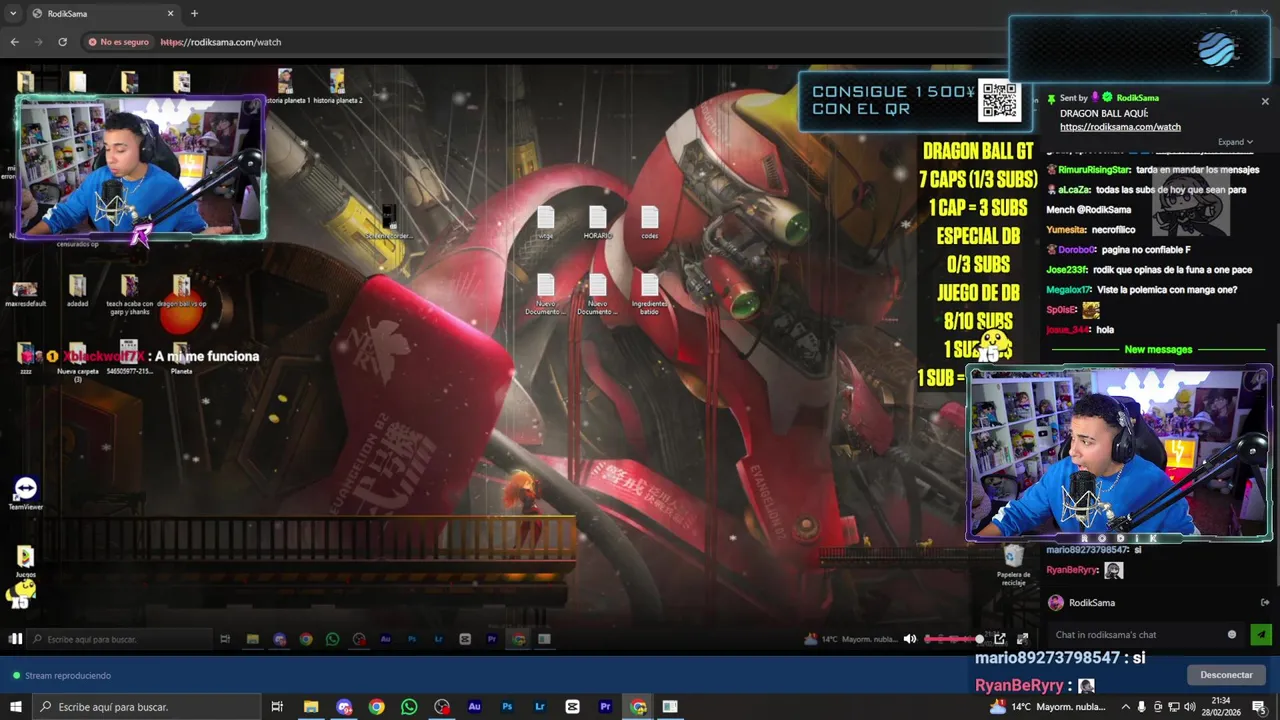Click the RodikSama sender name in the pin
This screenshot has height=720, width=1280.
[1137, 98]
